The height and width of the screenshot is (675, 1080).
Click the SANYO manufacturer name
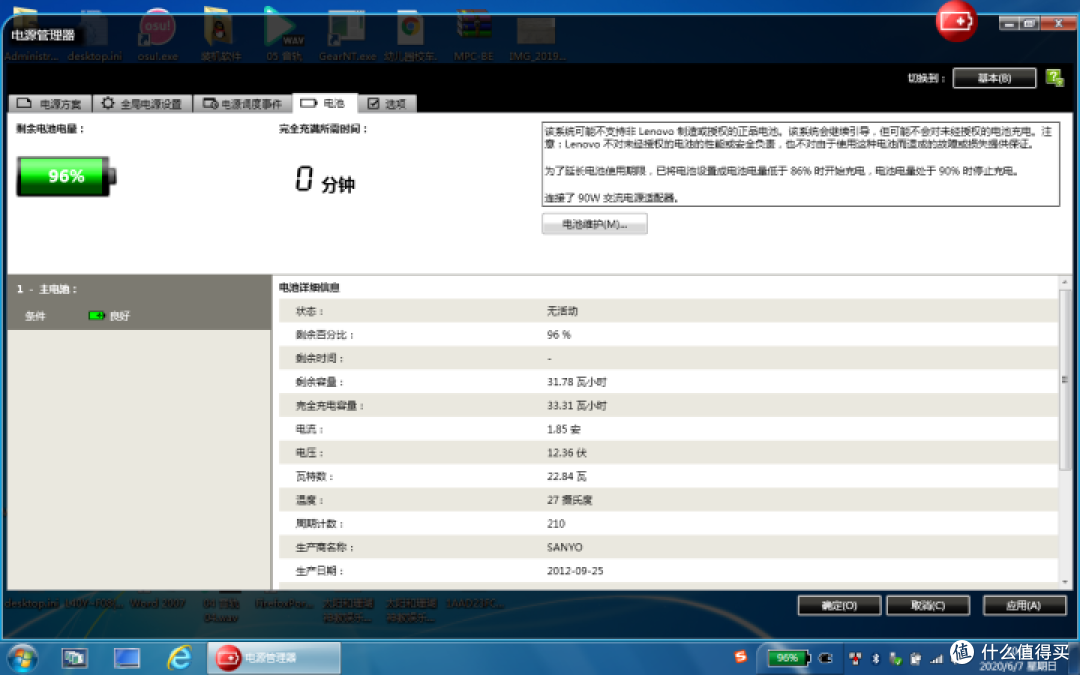click(564, 547)
